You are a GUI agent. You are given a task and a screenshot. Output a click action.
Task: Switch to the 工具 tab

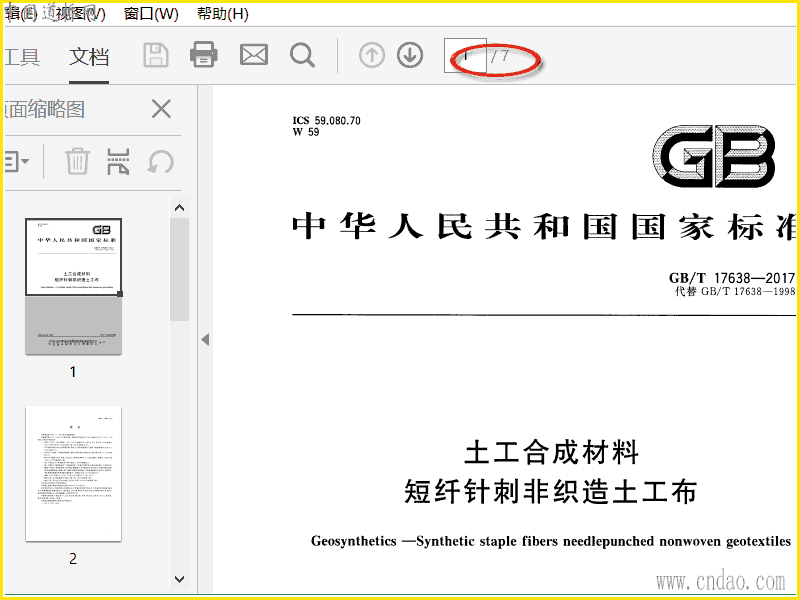22,56
